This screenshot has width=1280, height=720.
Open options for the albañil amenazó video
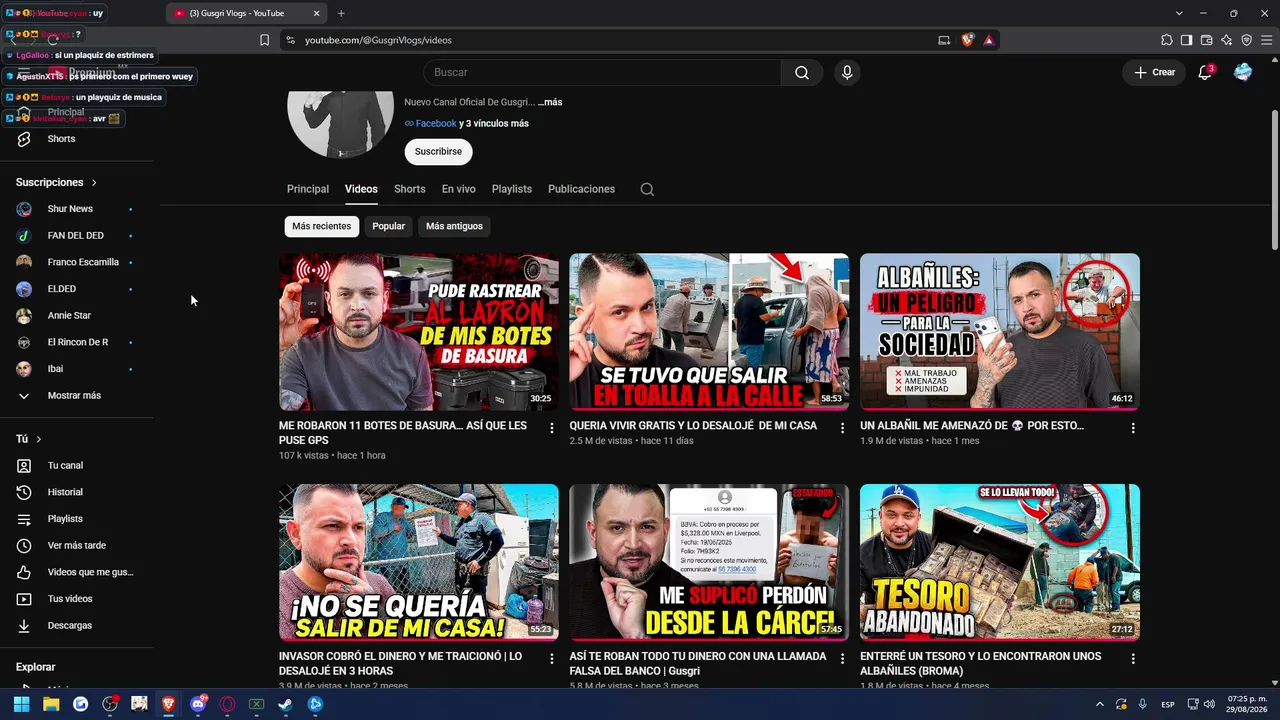(1133, 428)
